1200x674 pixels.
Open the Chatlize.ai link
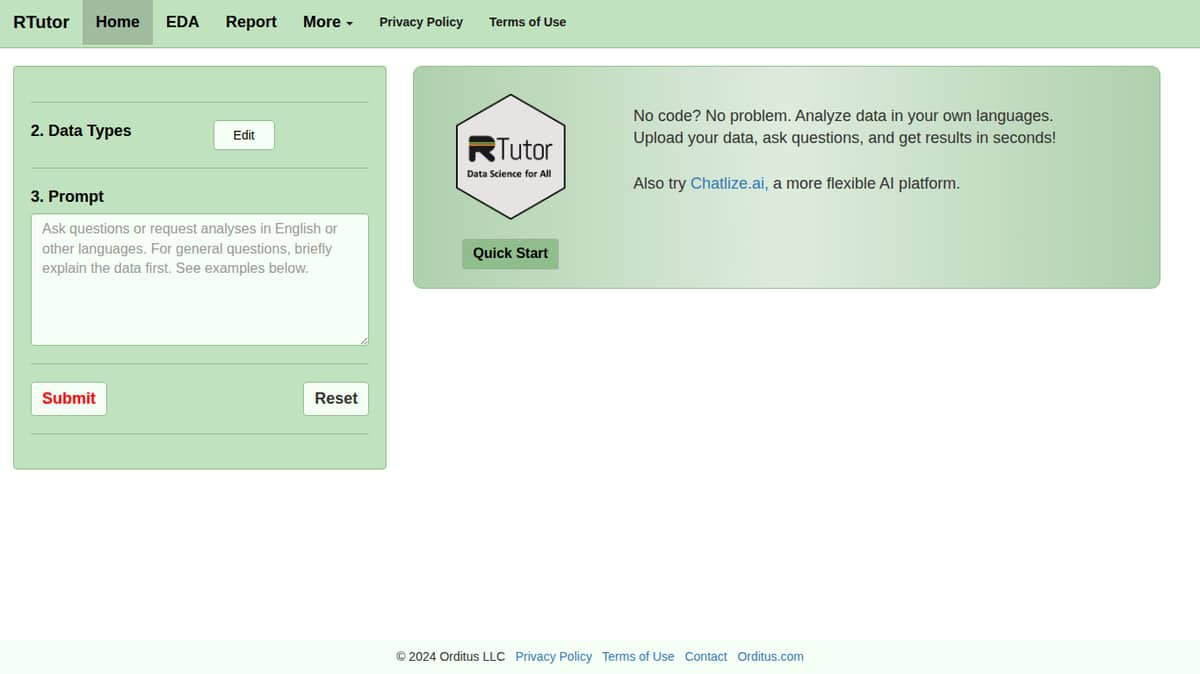728,184
